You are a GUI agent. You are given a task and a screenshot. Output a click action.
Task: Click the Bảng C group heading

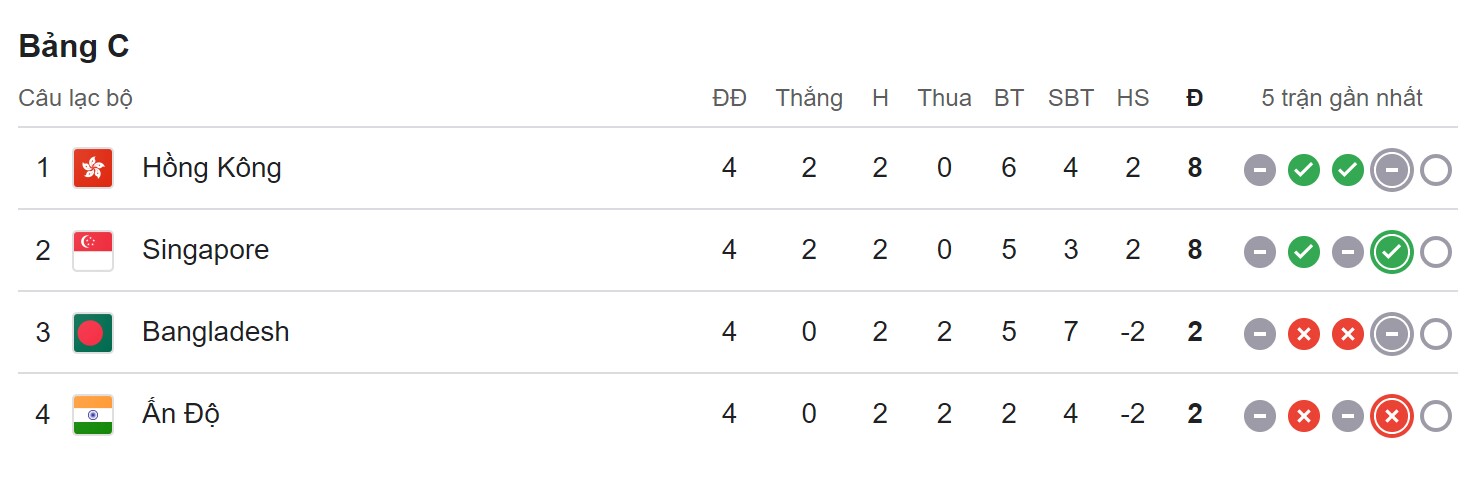point(74,46)
